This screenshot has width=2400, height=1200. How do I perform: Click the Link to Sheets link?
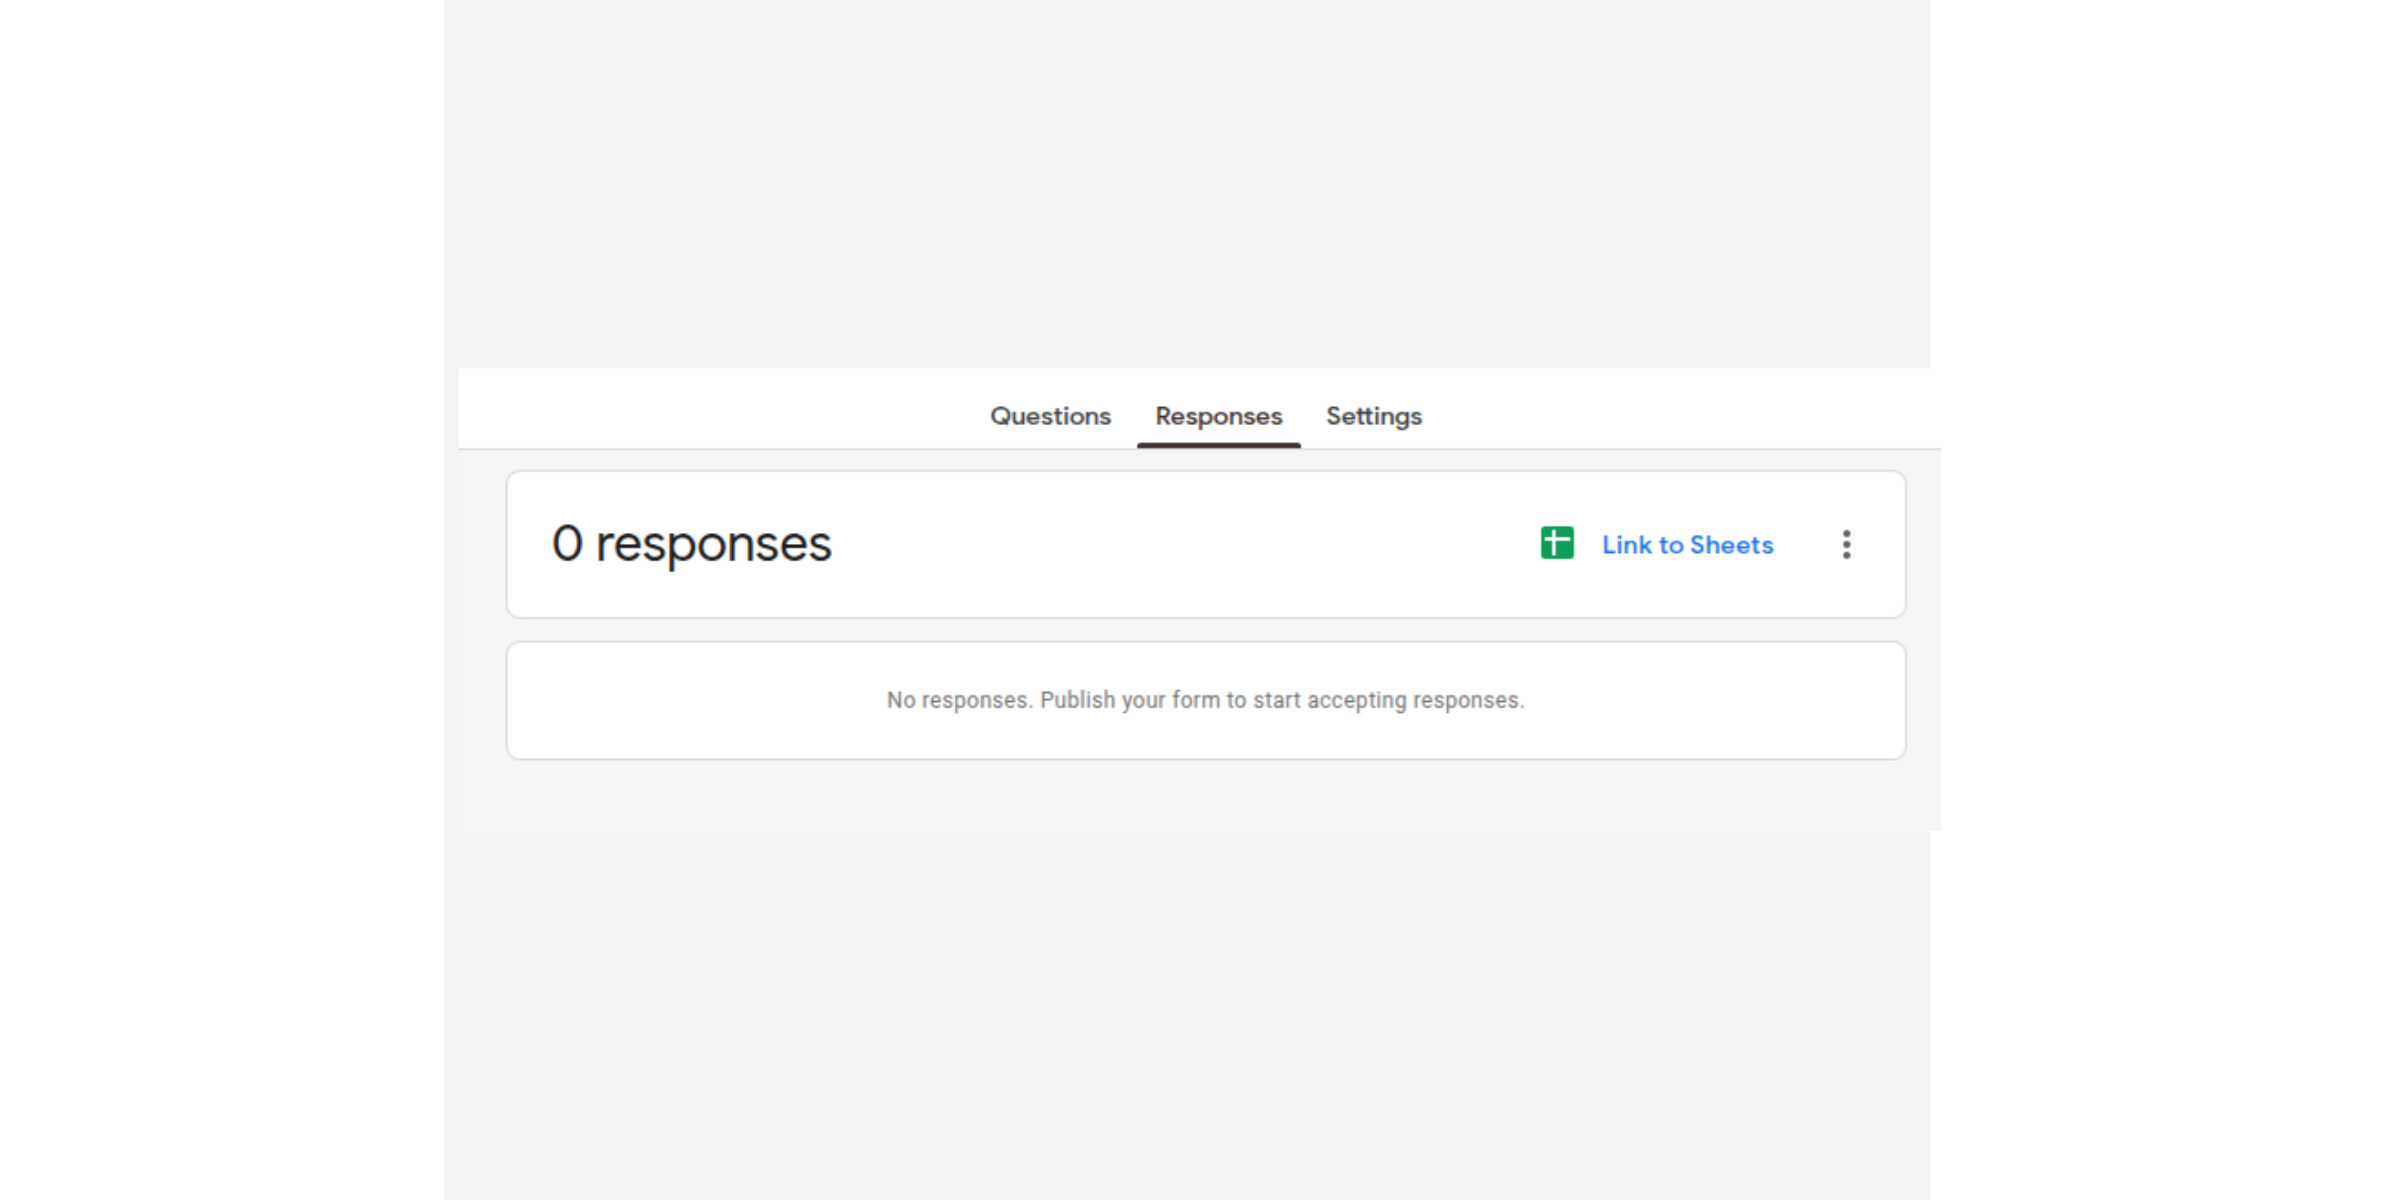coord(1687,545)
